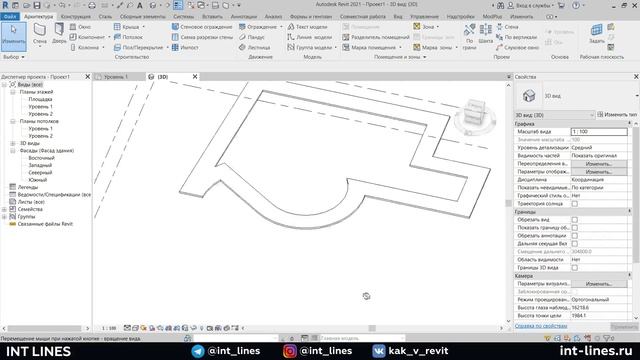The height and width of the screenshot is (360, 640).
Task: Select the Дверь (Door) tool
Action: (x=59, y=33)
